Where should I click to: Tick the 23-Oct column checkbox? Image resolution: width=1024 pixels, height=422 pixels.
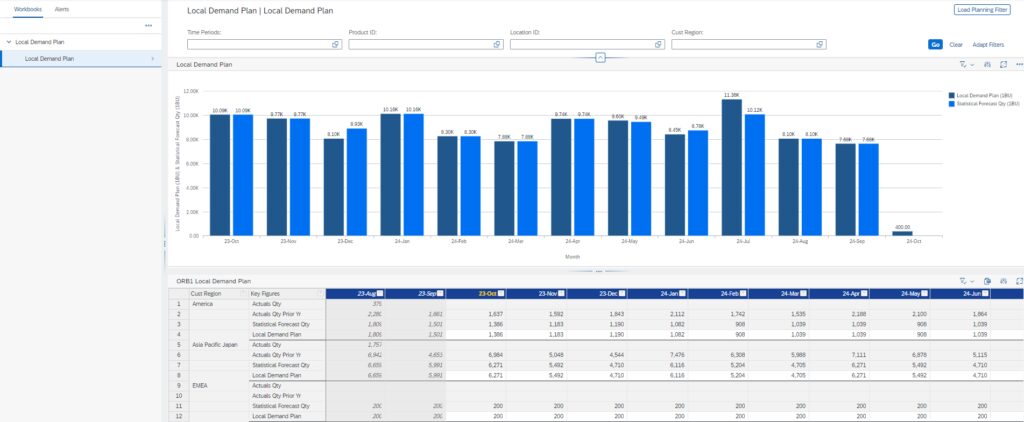pyautogui.click(x=502, y=293)
